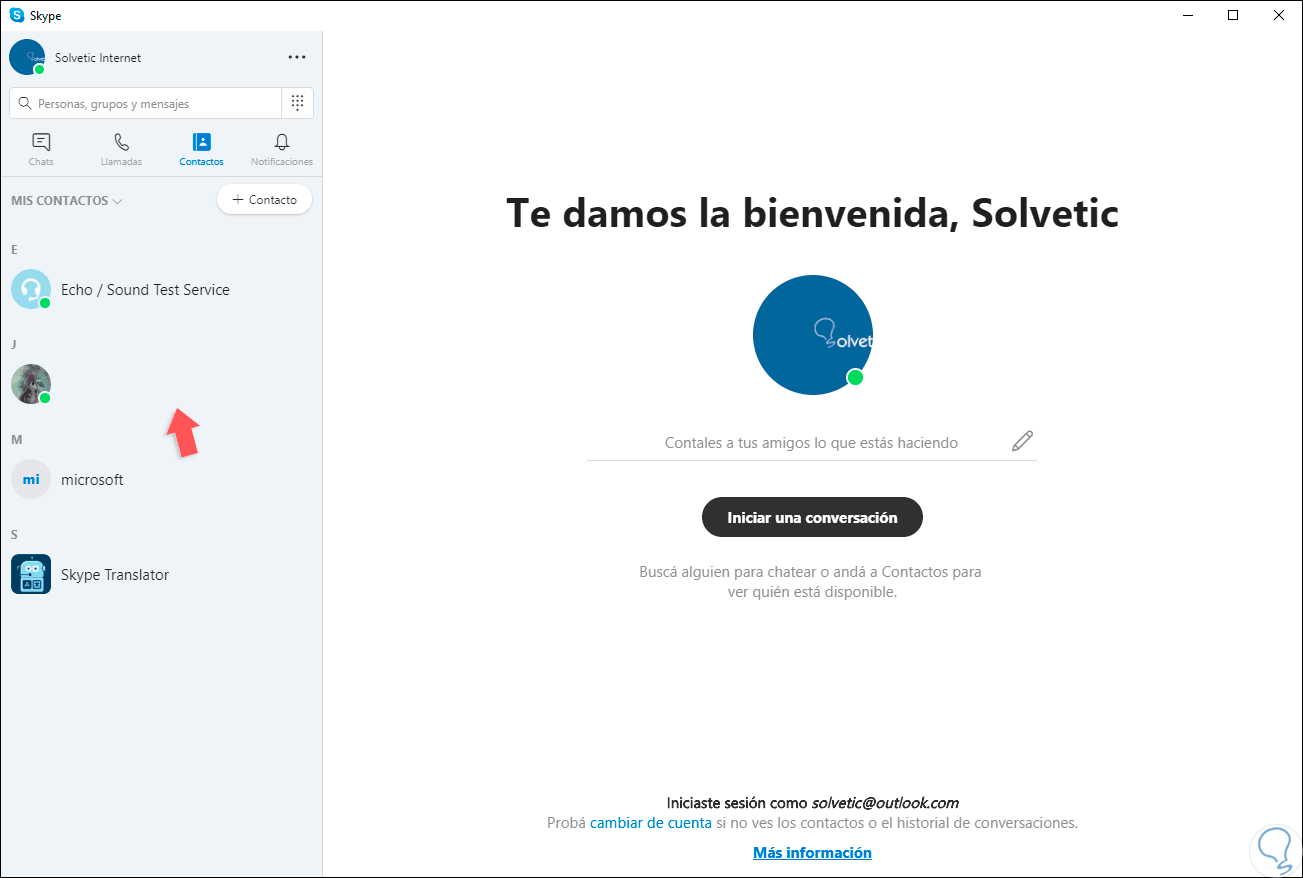Click the Solvetic Internet account name
1303x878 pixels.
point(98,57)
